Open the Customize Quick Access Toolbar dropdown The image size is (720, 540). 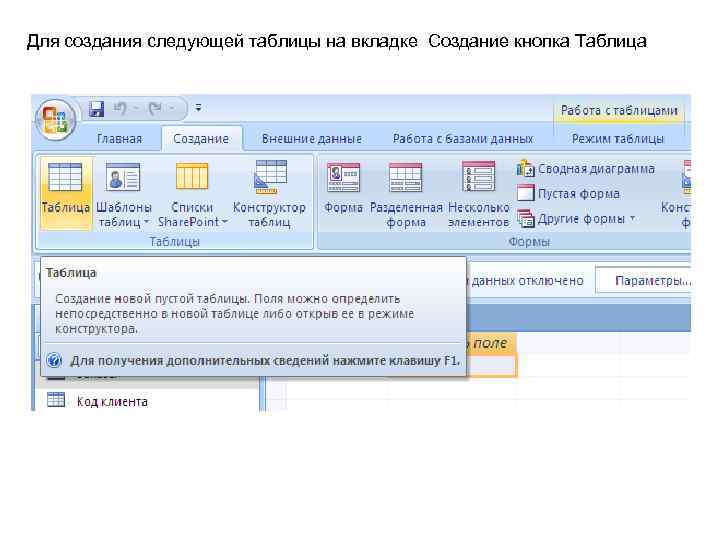tap(198, 108)
